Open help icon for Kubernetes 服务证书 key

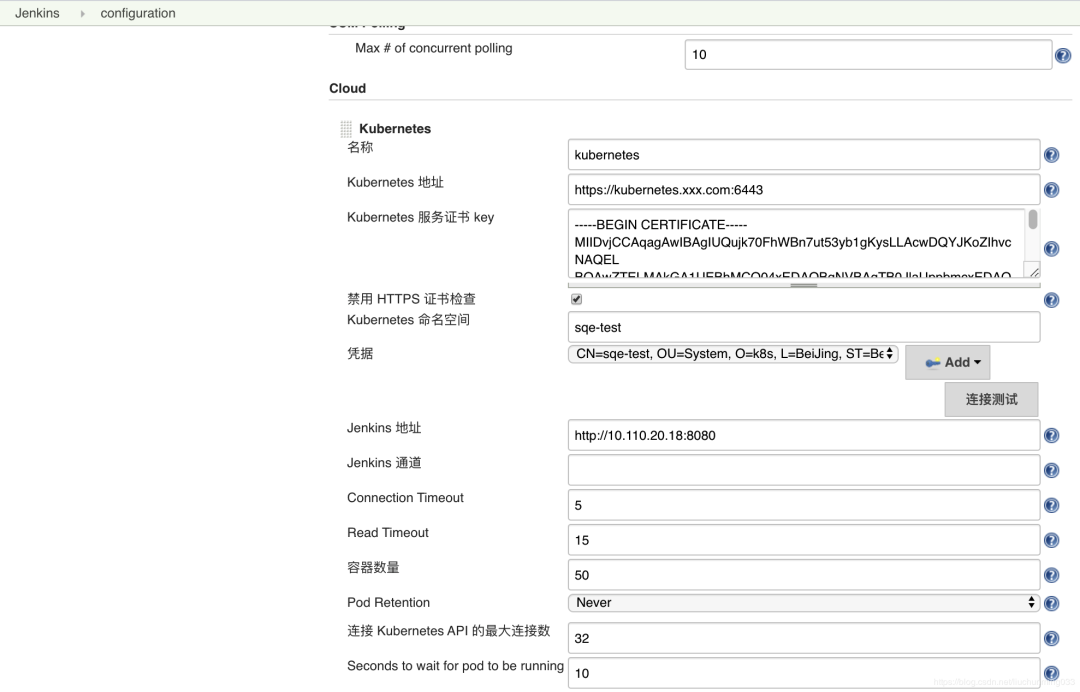[x=1051, y=249]
